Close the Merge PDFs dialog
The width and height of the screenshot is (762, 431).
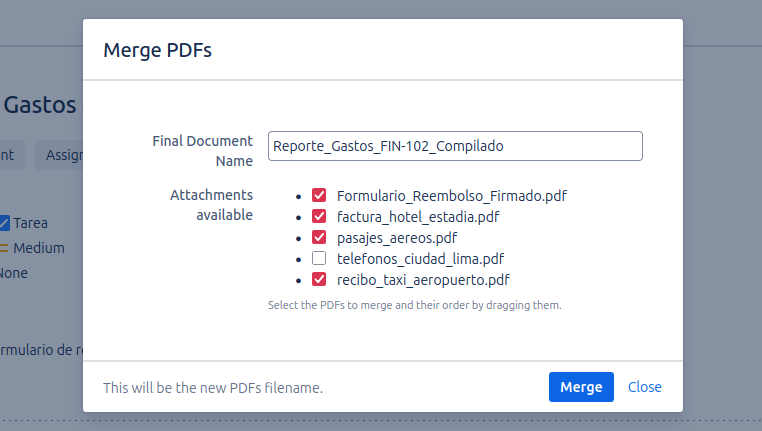644,387
